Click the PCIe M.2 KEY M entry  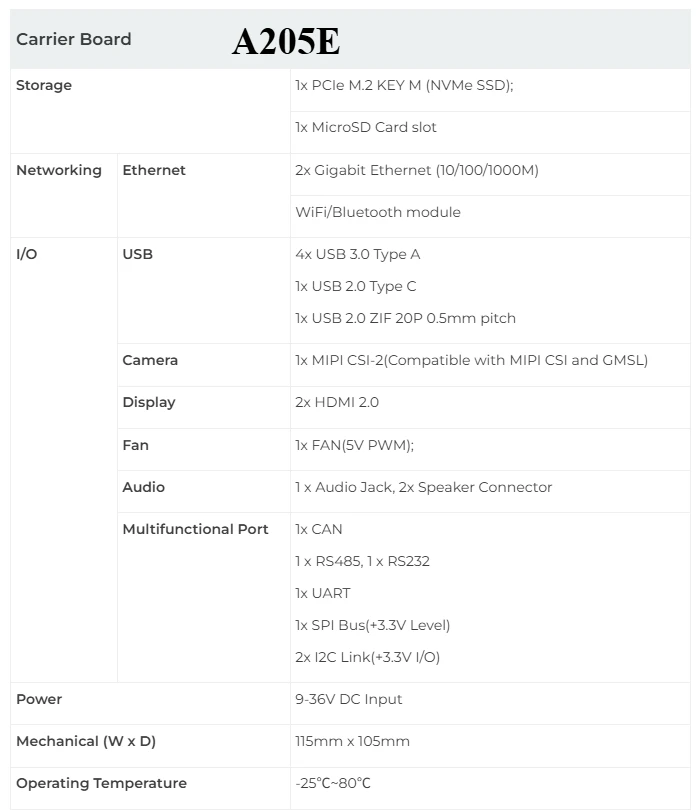coord(404,85)
